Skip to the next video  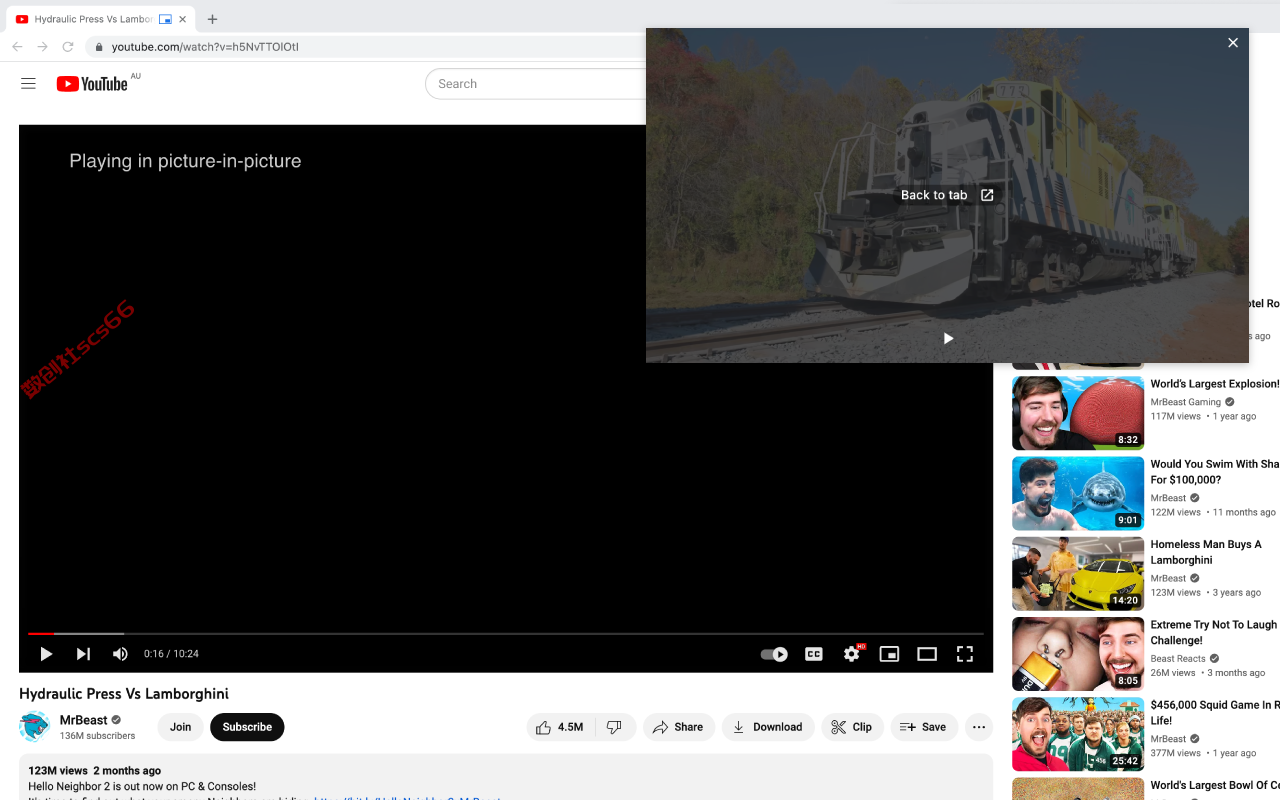tap(83, 654)
